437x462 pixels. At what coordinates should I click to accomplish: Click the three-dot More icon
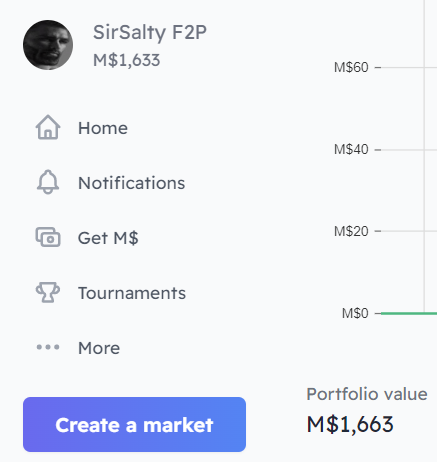(48, 347)
